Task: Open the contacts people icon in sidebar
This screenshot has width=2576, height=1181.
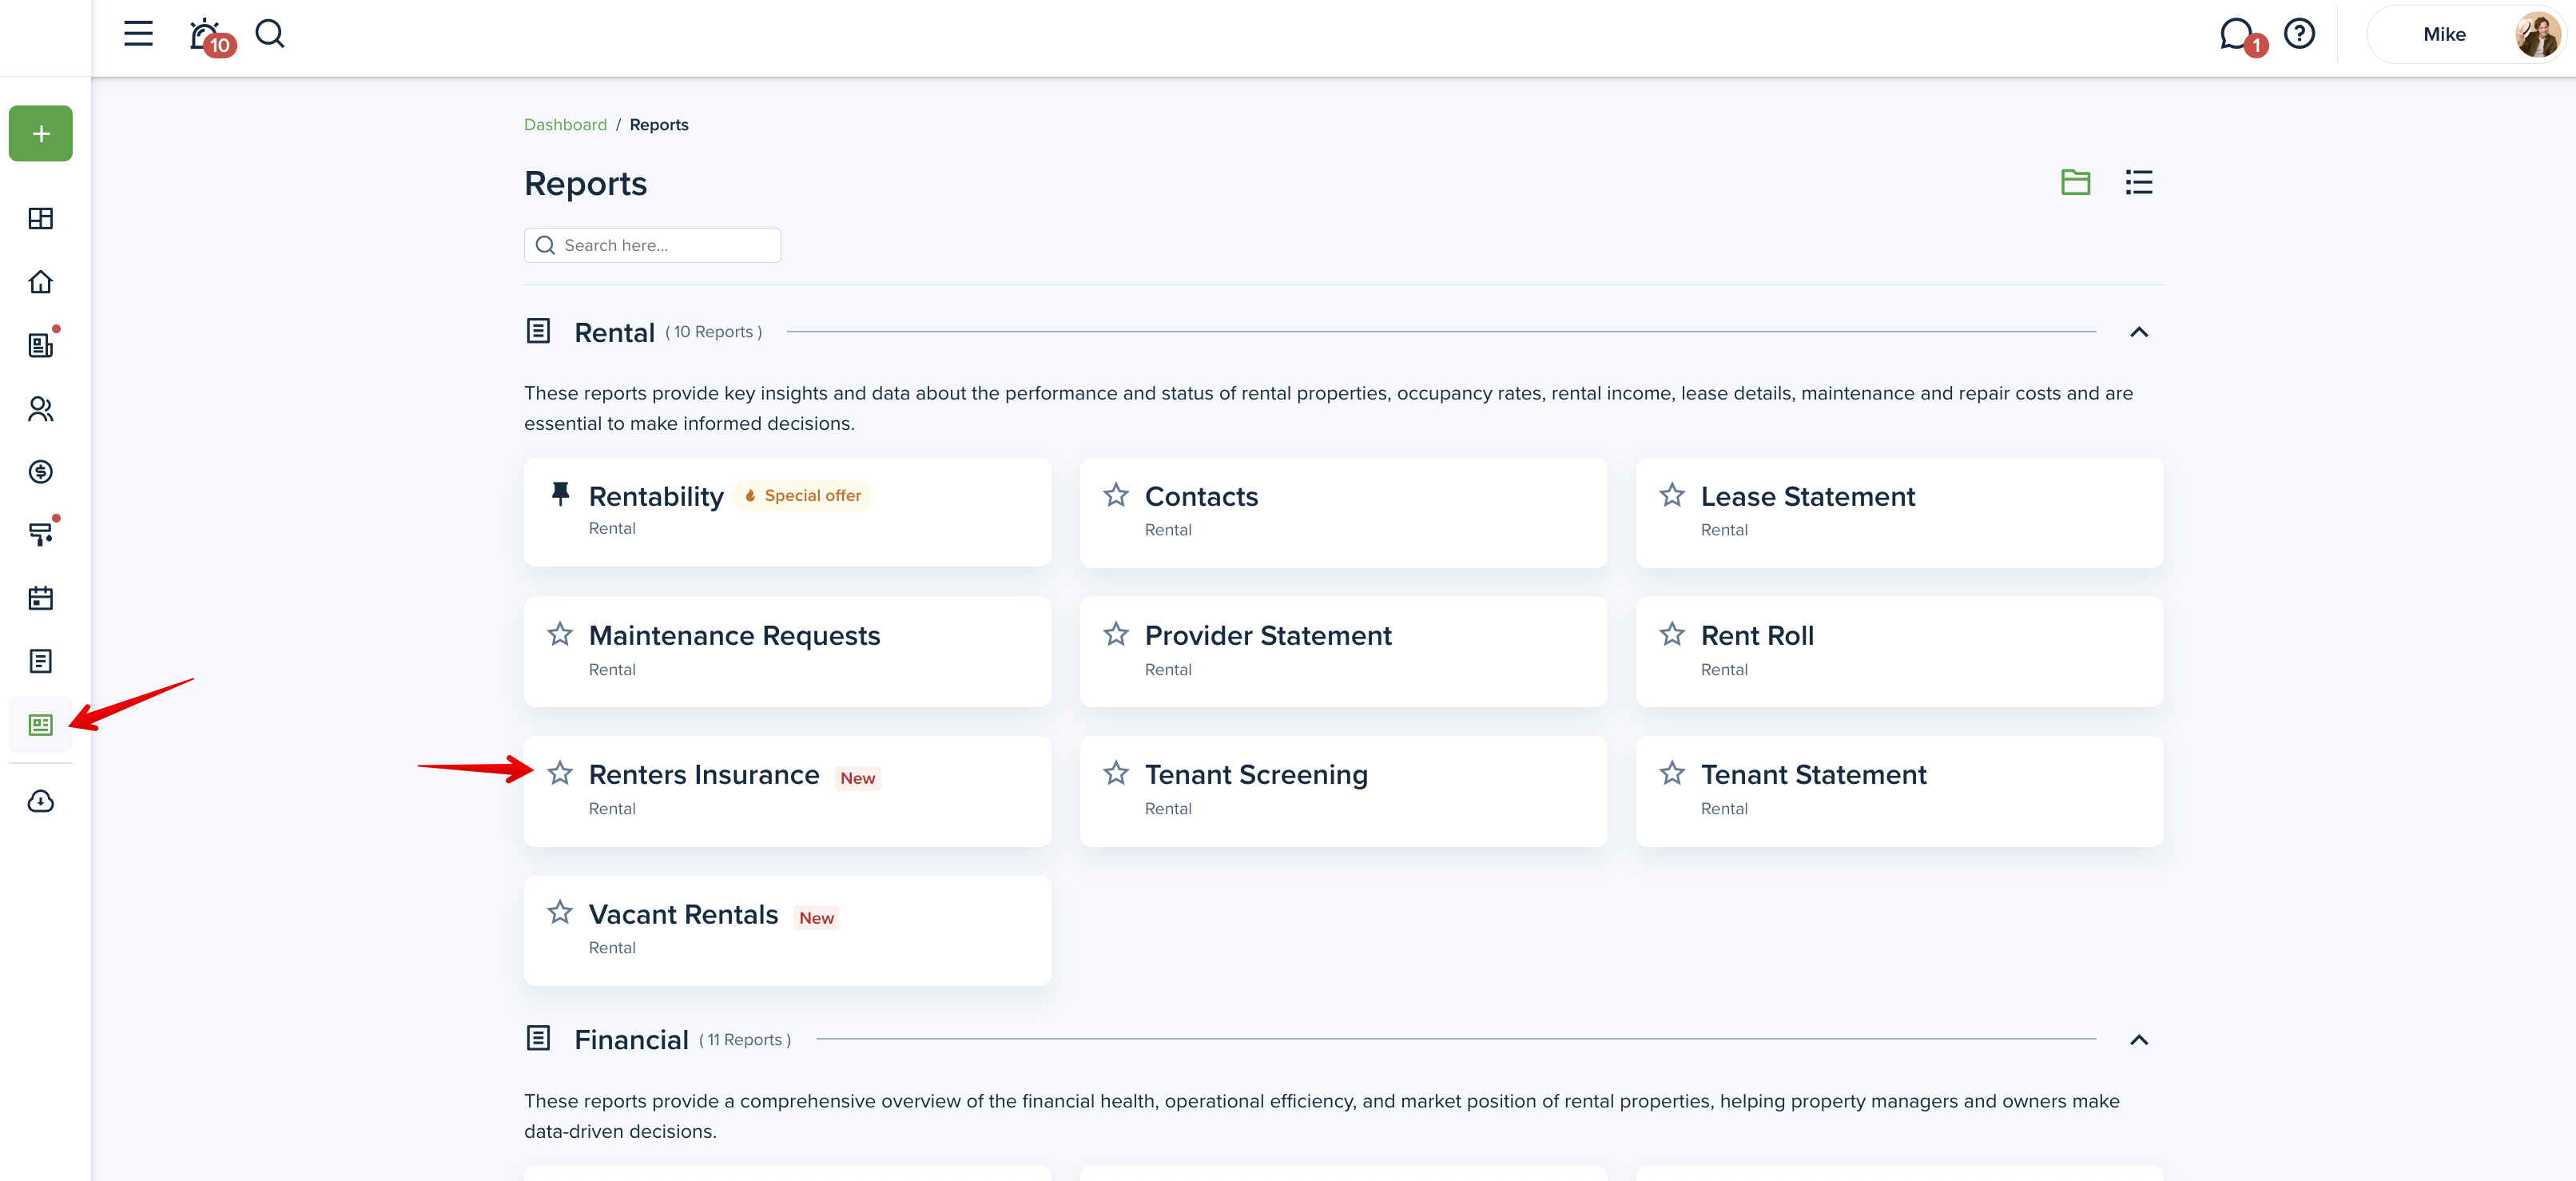Action: pyautogui.click(x=41, y=408)
